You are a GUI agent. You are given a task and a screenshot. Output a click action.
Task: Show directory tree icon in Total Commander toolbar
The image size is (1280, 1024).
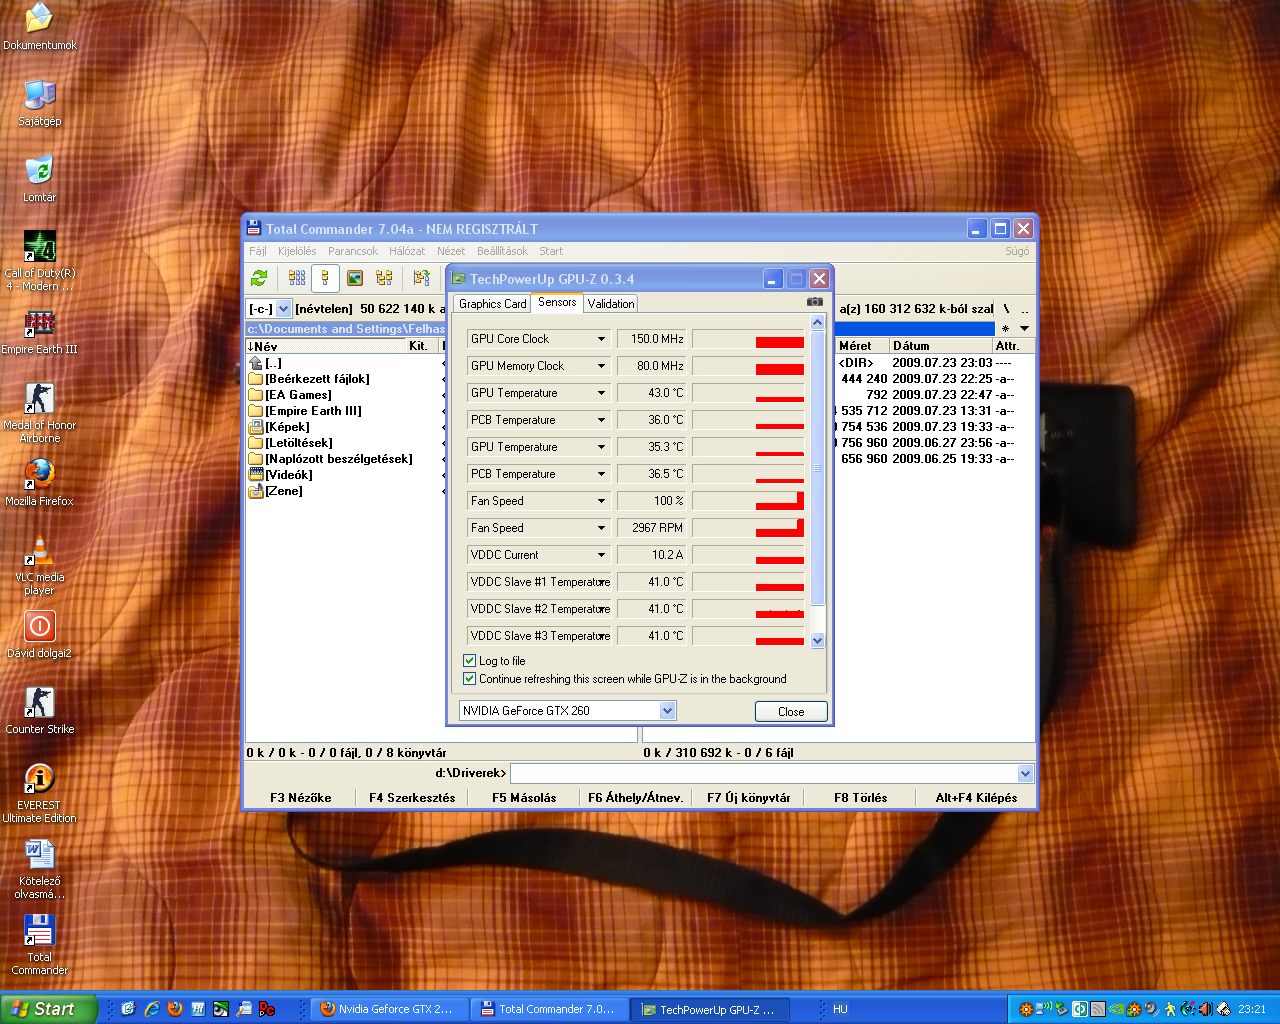(x=384, y=278)
